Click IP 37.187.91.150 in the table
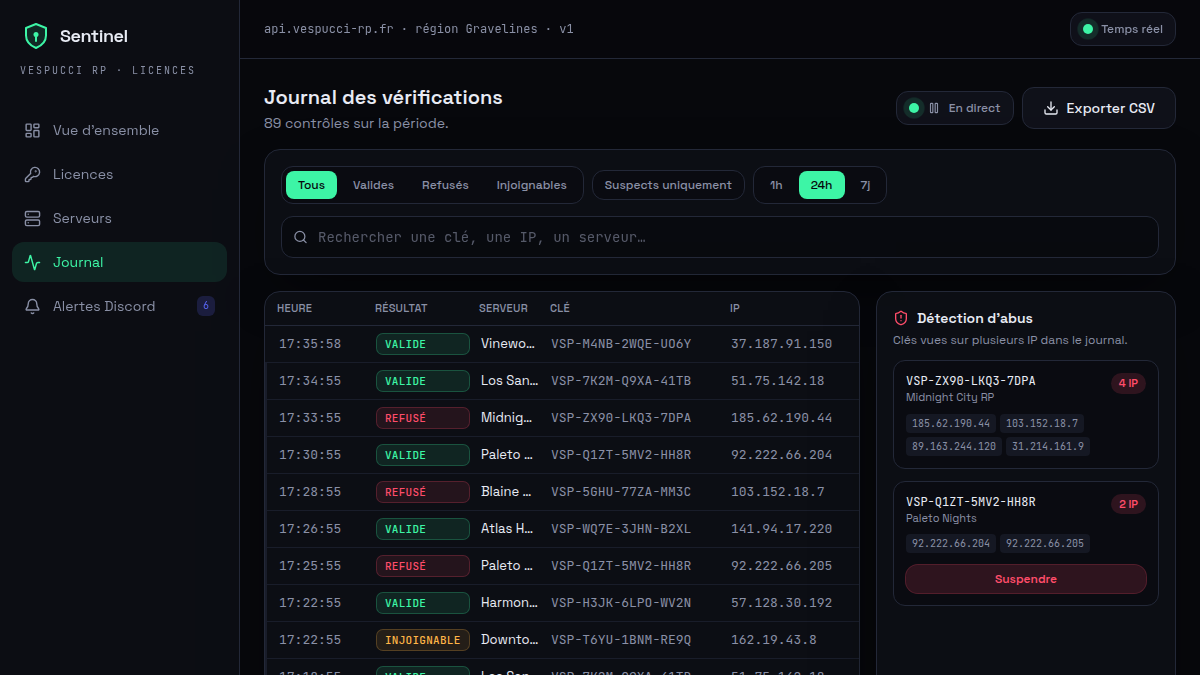Image resolution: width=1200 pixels, height=675 pixels. (782, 344)
